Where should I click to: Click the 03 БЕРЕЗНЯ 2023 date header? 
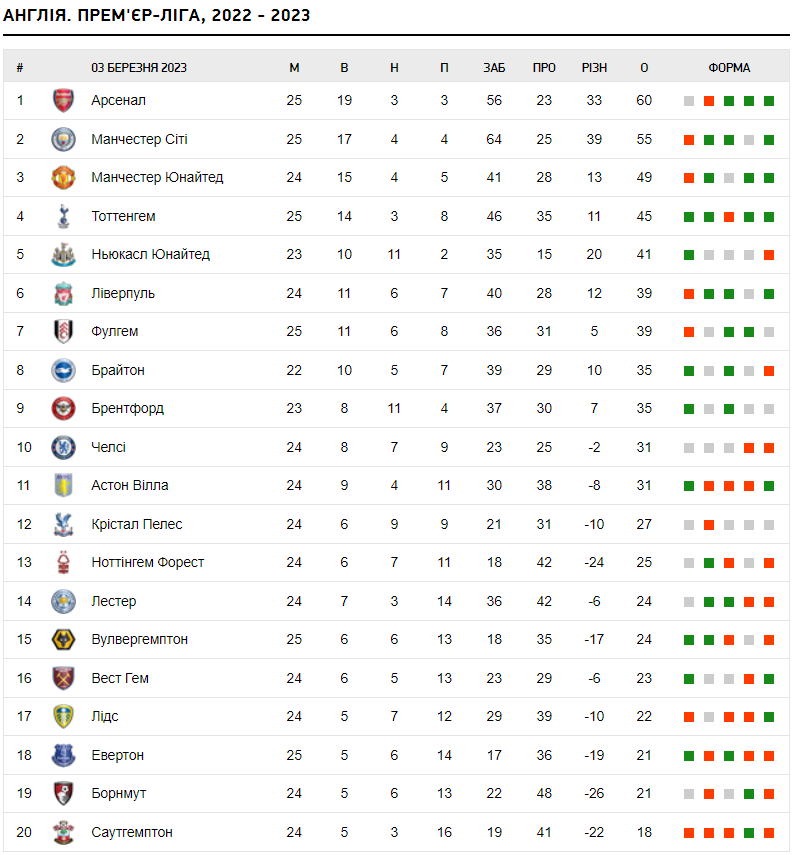click(139, 68)
